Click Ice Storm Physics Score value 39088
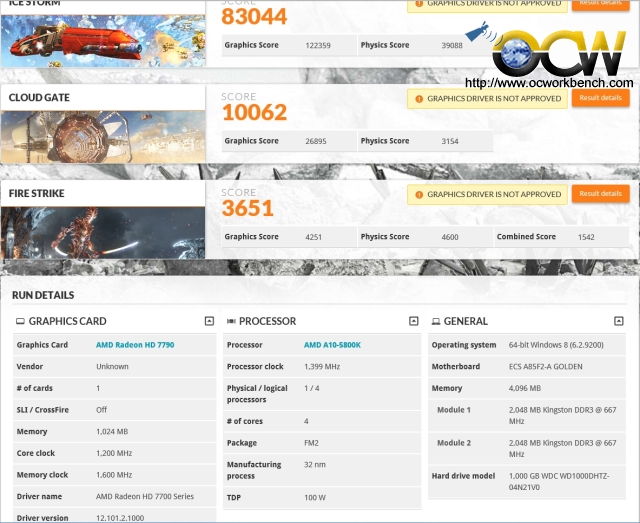 click(452, 45)
